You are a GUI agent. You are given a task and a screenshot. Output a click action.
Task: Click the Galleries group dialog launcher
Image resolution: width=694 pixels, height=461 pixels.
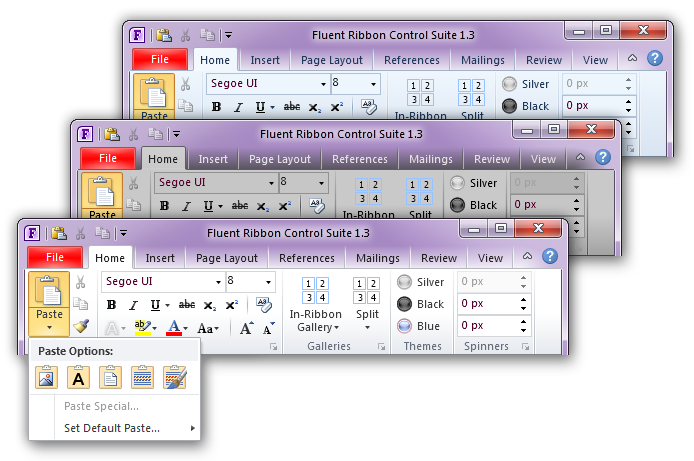tap(381, 346)
